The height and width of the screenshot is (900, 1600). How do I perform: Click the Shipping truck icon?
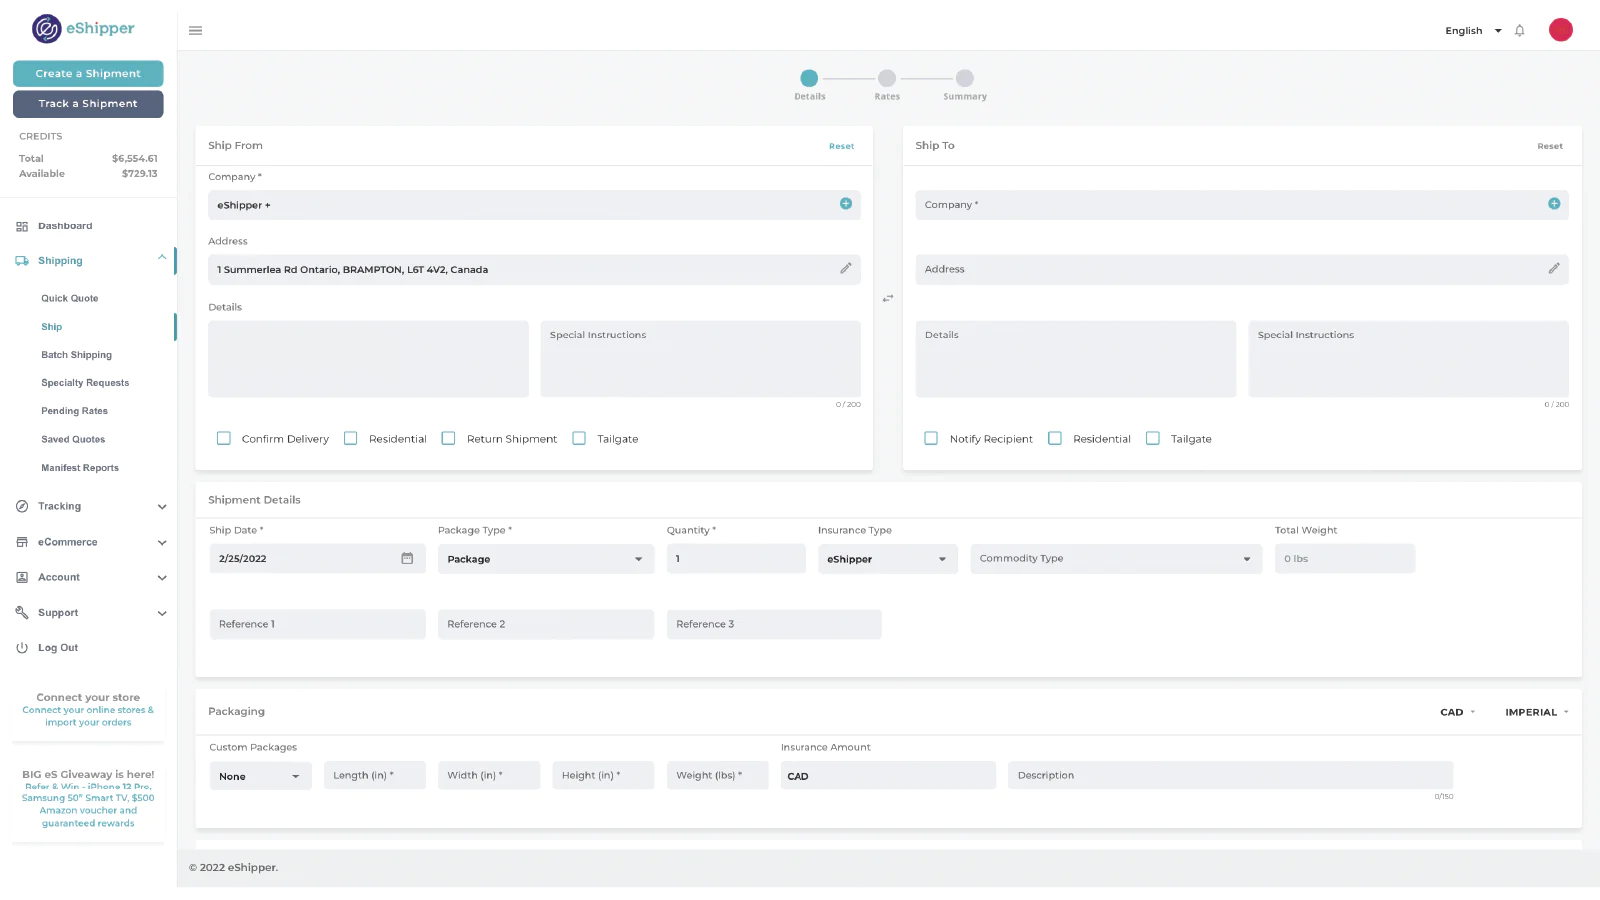[x=22, y=261]
